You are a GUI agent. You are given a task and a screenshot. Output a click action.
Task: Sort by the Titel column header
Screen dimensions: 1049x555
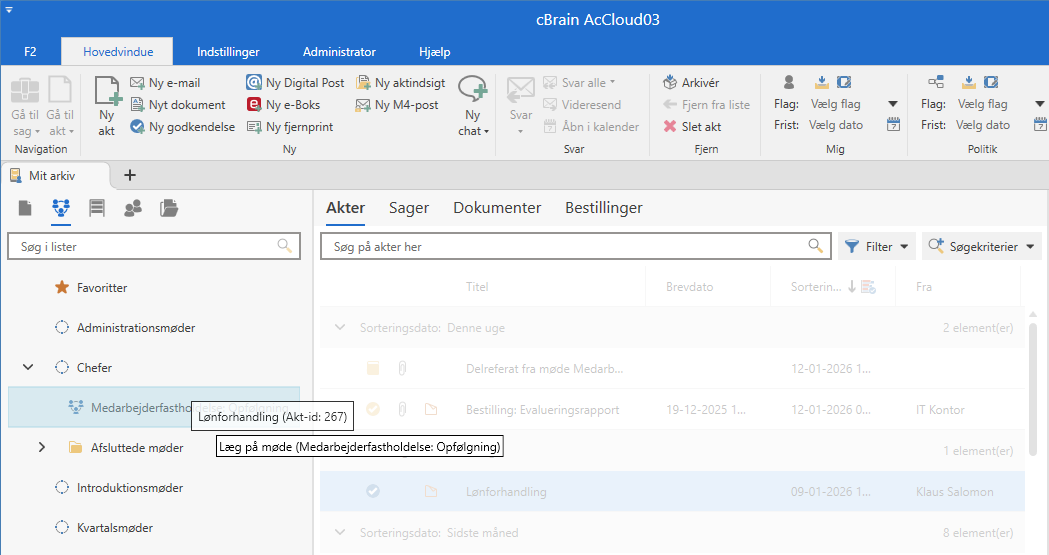click(x=477, y=287)
